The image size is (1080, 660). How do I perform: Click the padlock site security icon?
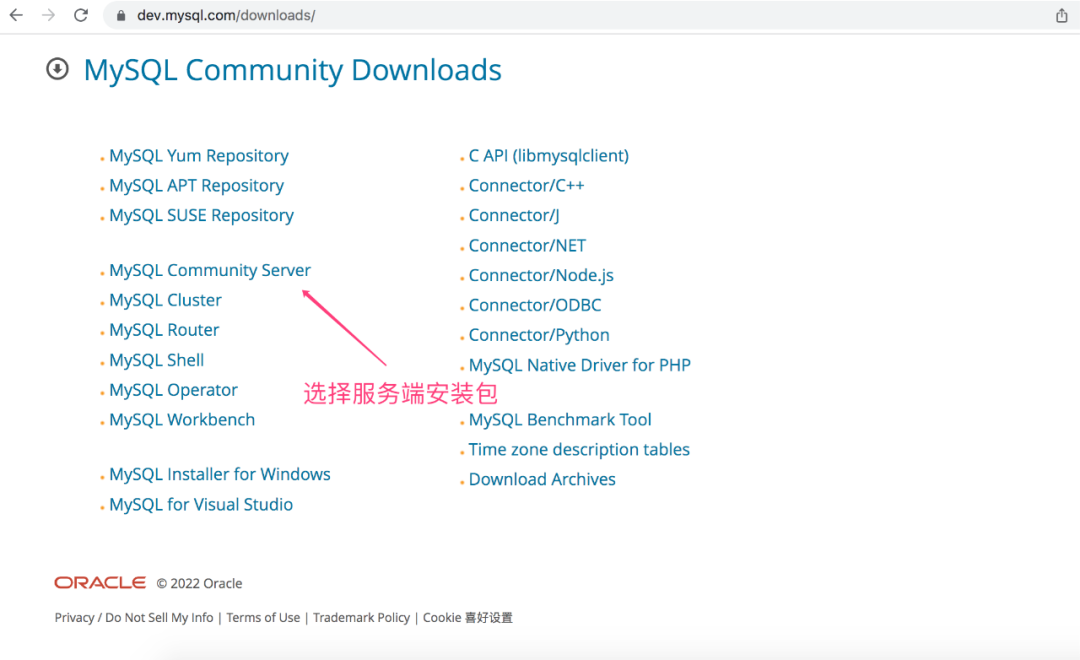click(x=121, y=16)
